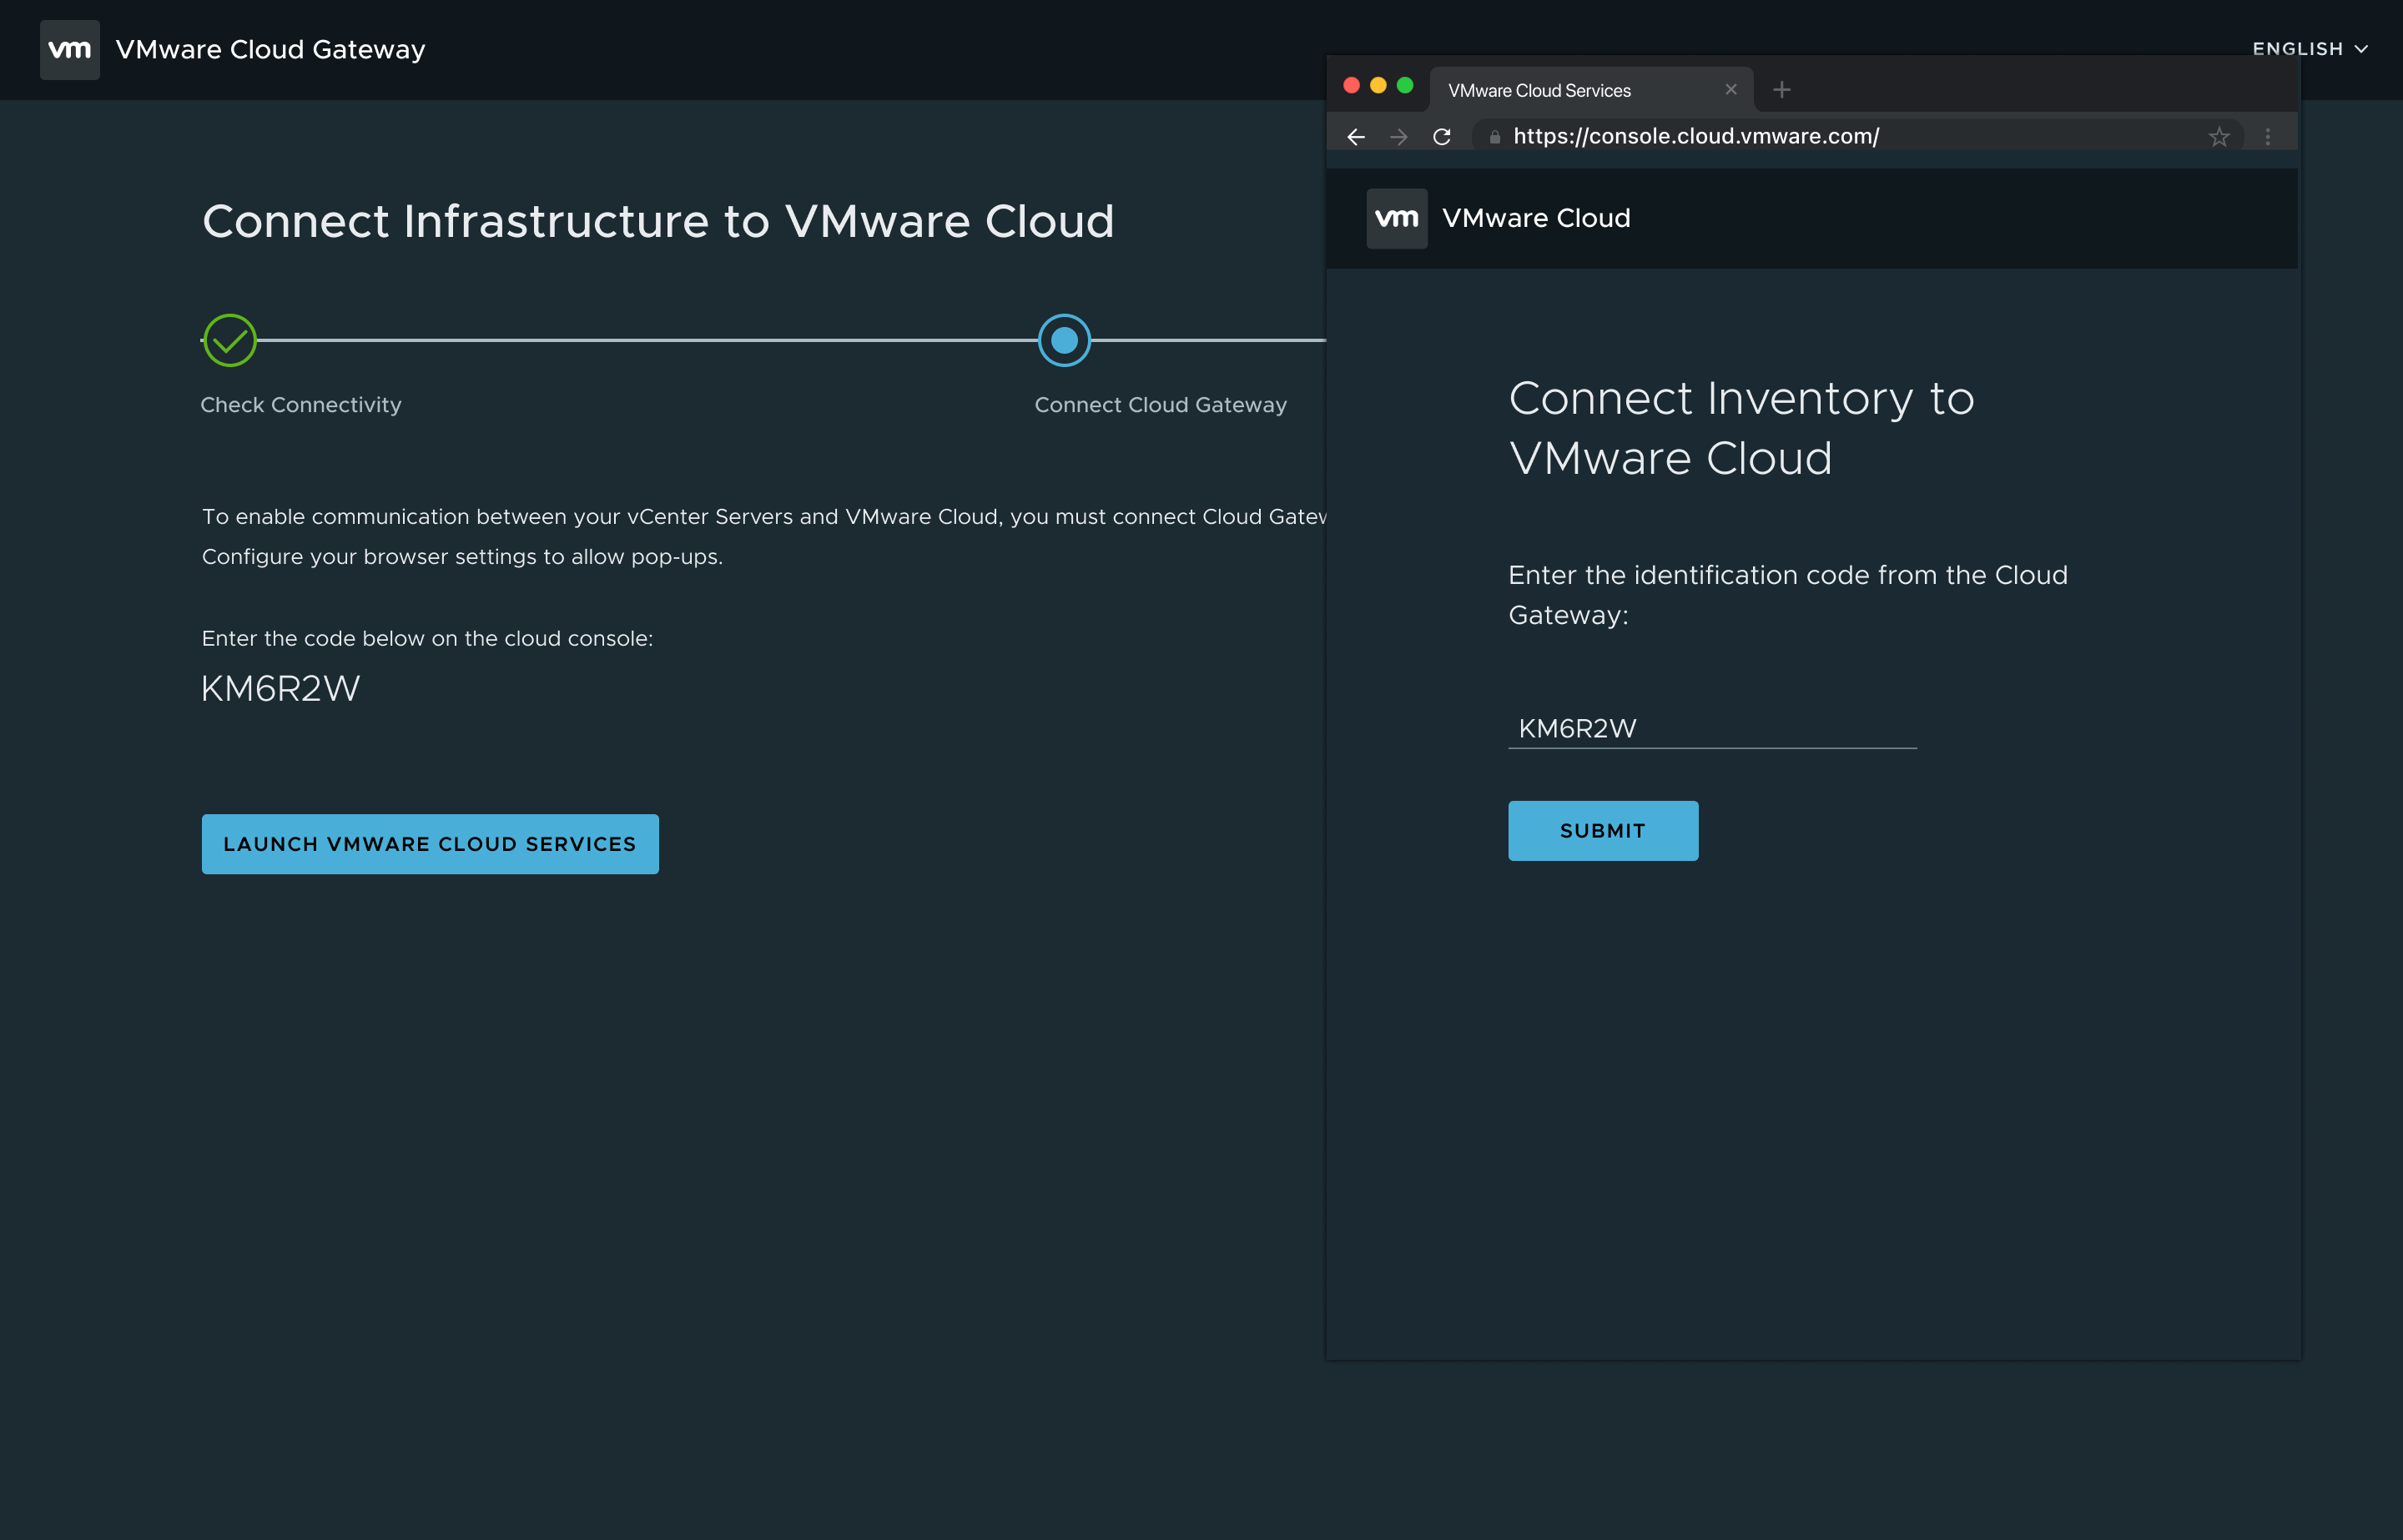
Task: Click the KM6R2W code on the gateway page
Action: (280, 688)
